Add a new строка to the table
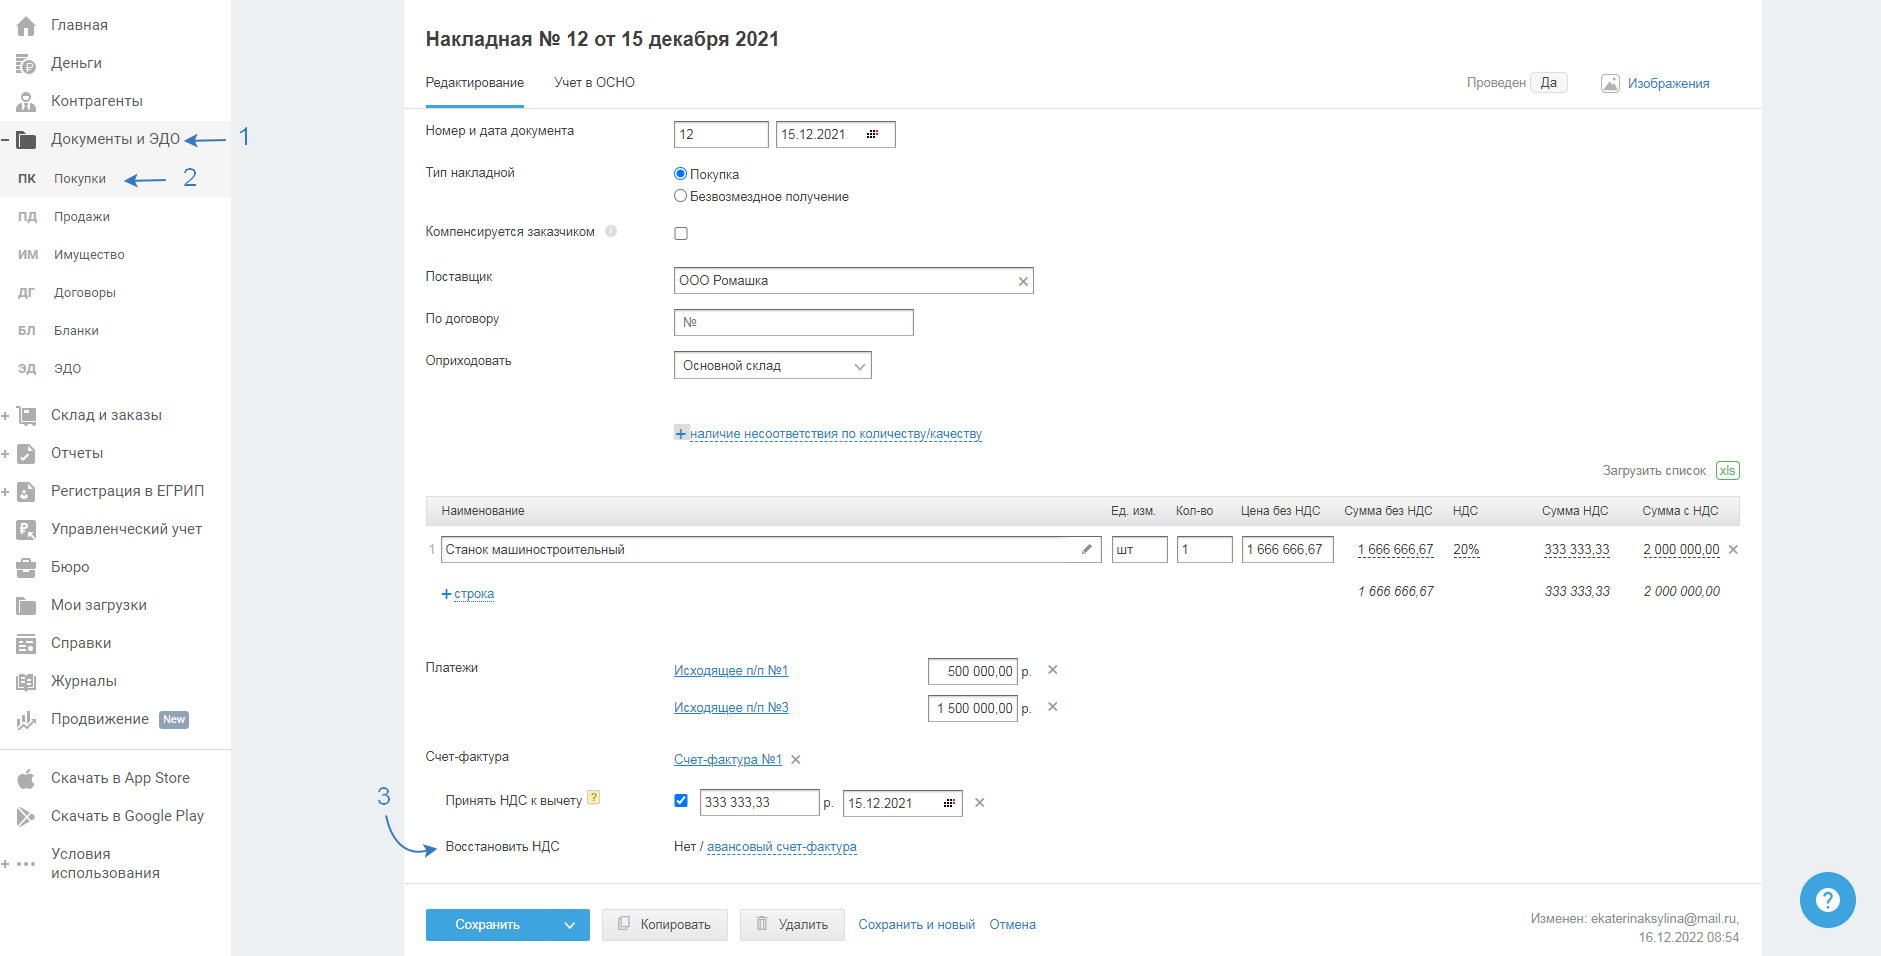 (468, 594)
